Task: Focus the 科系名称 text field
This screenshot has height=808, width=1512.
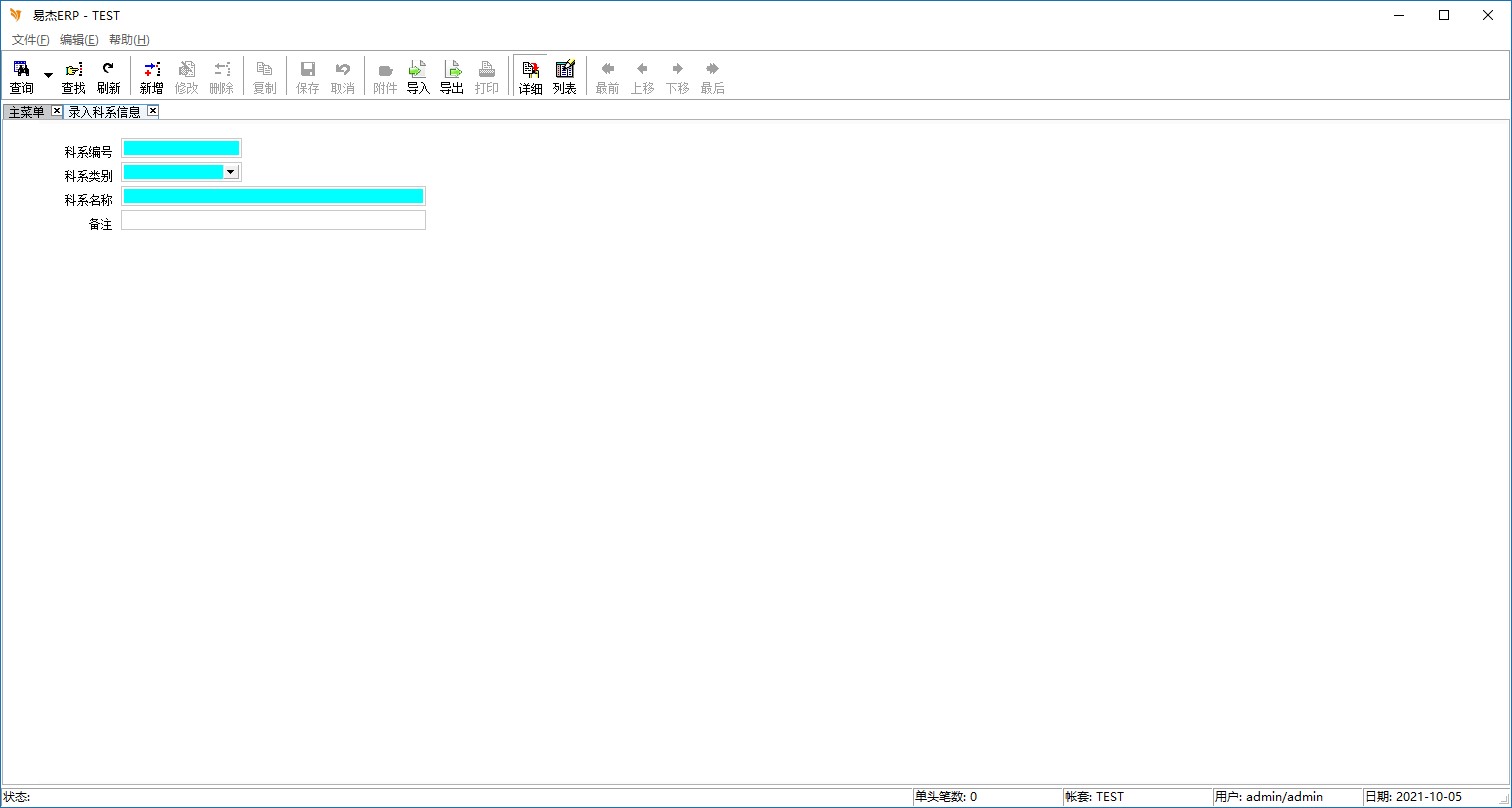Action: click(x=273, y=196)
